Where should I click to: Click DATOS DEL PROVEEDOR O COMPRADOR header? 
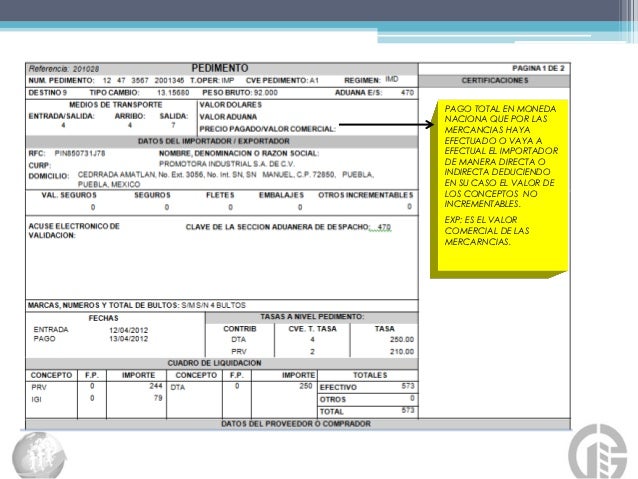point(296,424)
